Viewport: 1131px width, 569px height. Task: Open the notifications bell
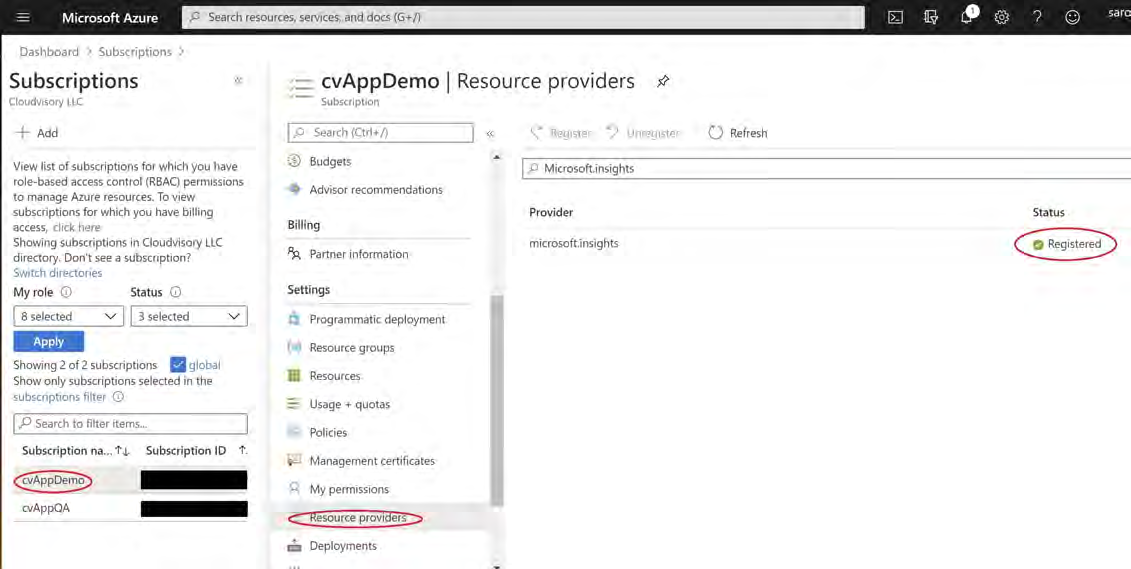967,17
